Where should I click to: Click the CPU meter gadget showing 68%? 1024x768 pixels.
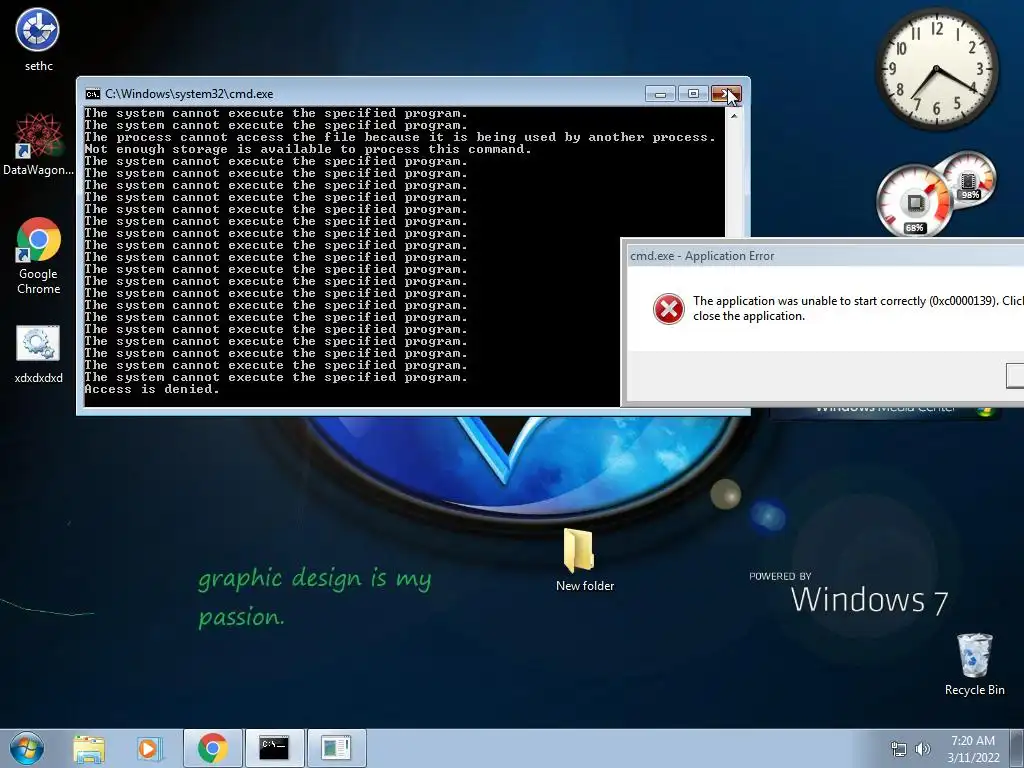pyautogui.click(x=914, y=201)
